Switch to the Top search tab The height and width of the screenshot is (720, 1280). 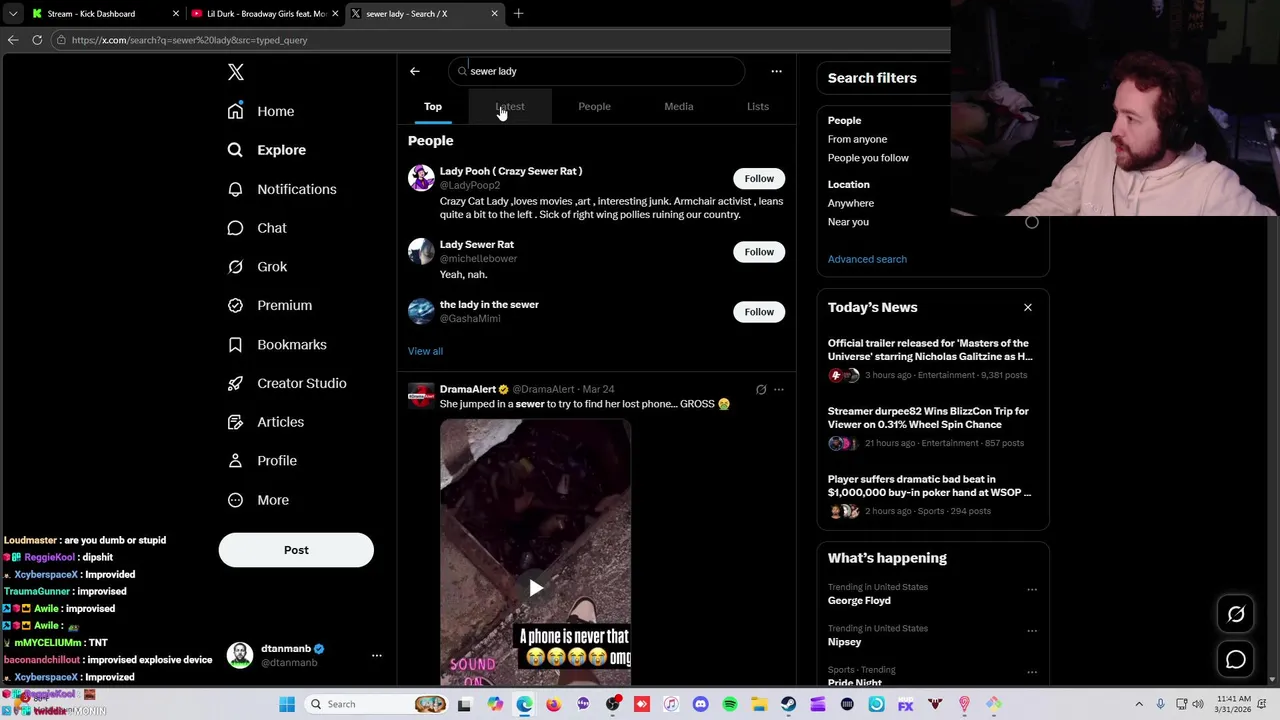[x=433, y=106]
